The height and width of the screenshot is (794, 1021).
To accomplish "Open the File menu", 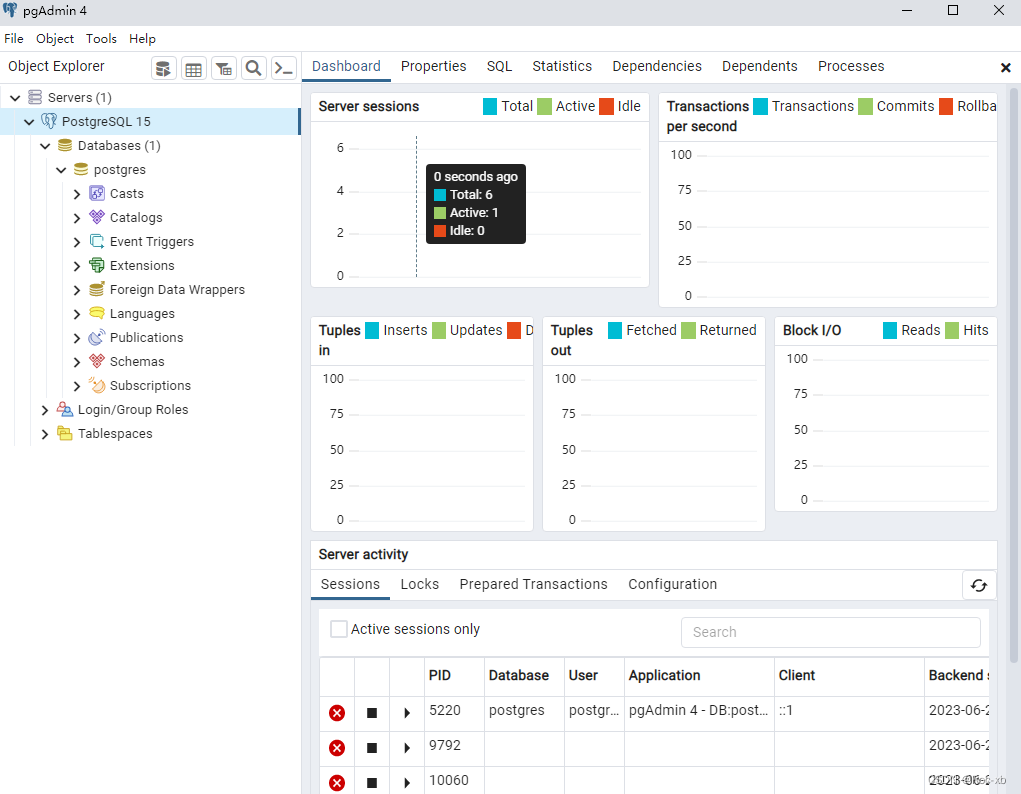I will tap(14, 38).
